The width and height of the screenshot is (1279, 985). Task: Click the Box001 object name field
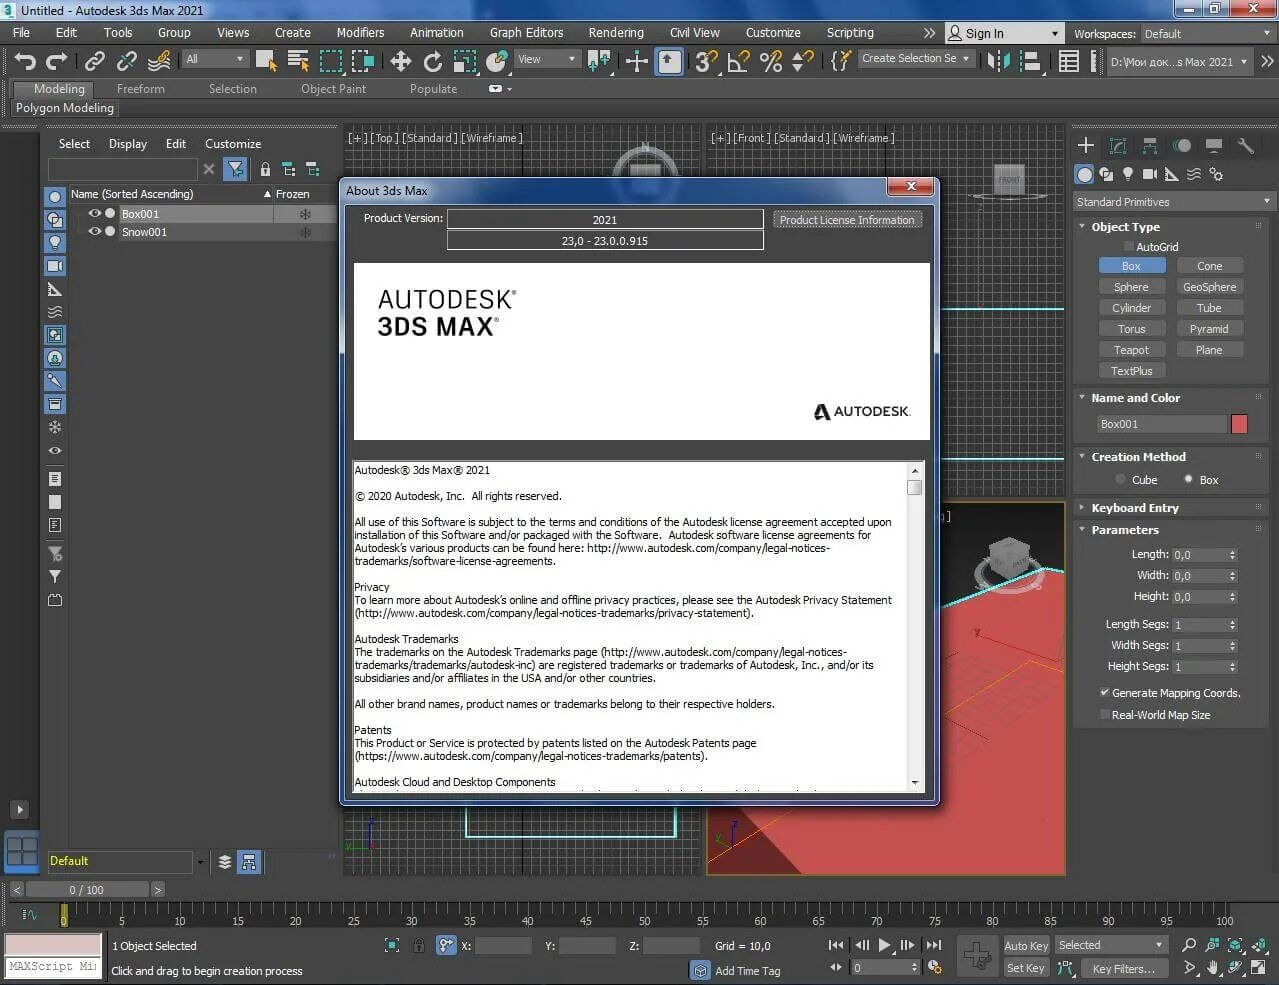(x=1161, y=424)
